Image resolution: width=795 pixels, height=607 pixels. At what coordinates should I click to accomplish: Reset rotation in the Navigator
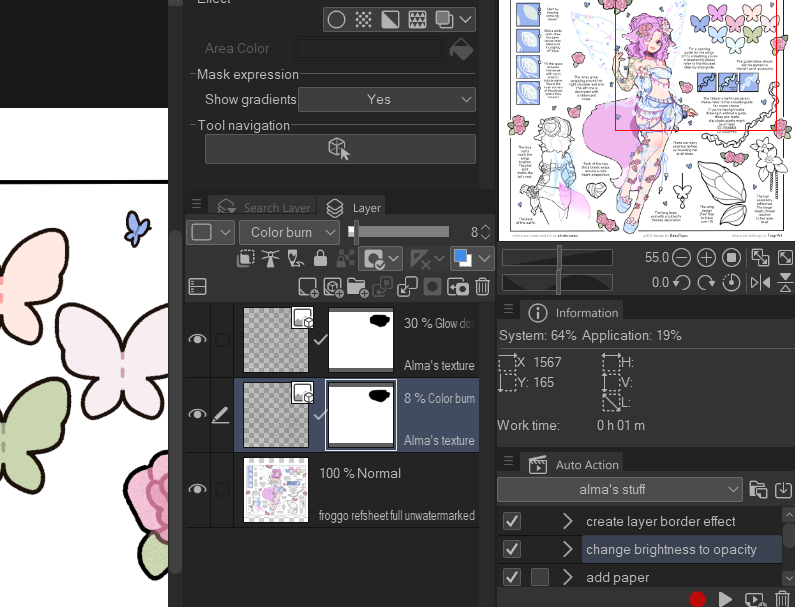point(731,282)
